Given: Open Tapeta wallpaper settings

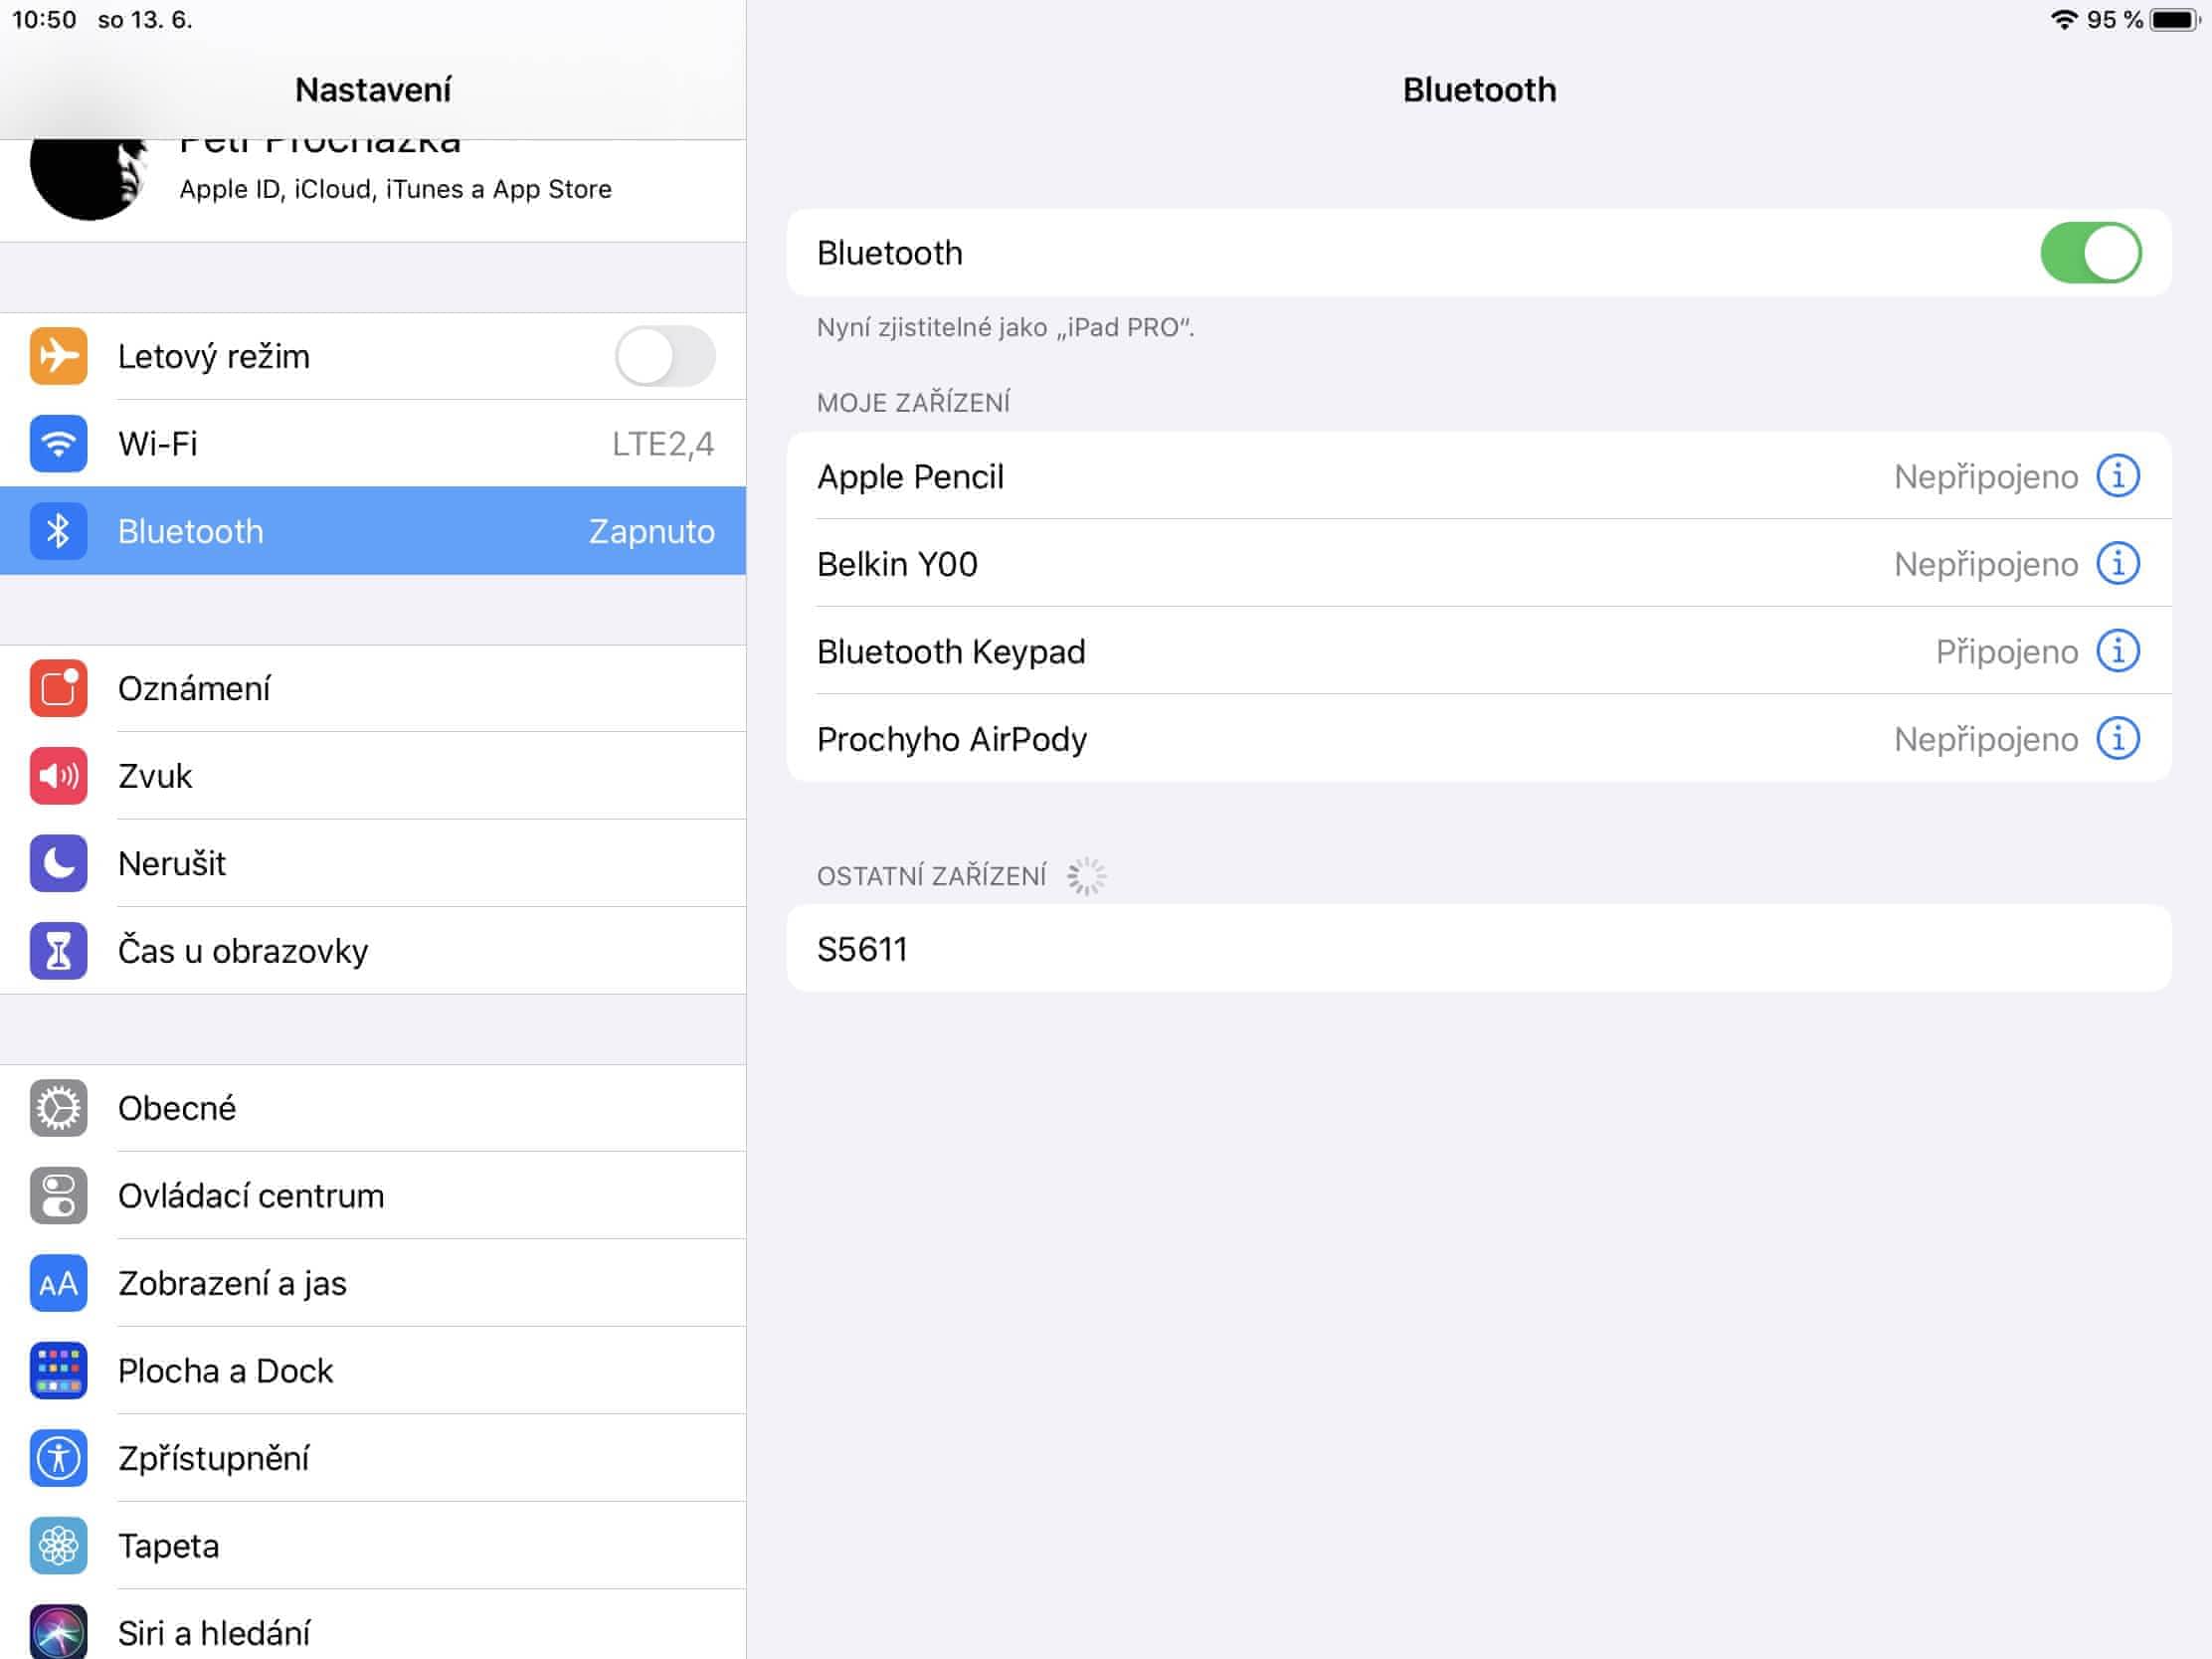Looking at the screenshot, I should [x=168, y=1545].
